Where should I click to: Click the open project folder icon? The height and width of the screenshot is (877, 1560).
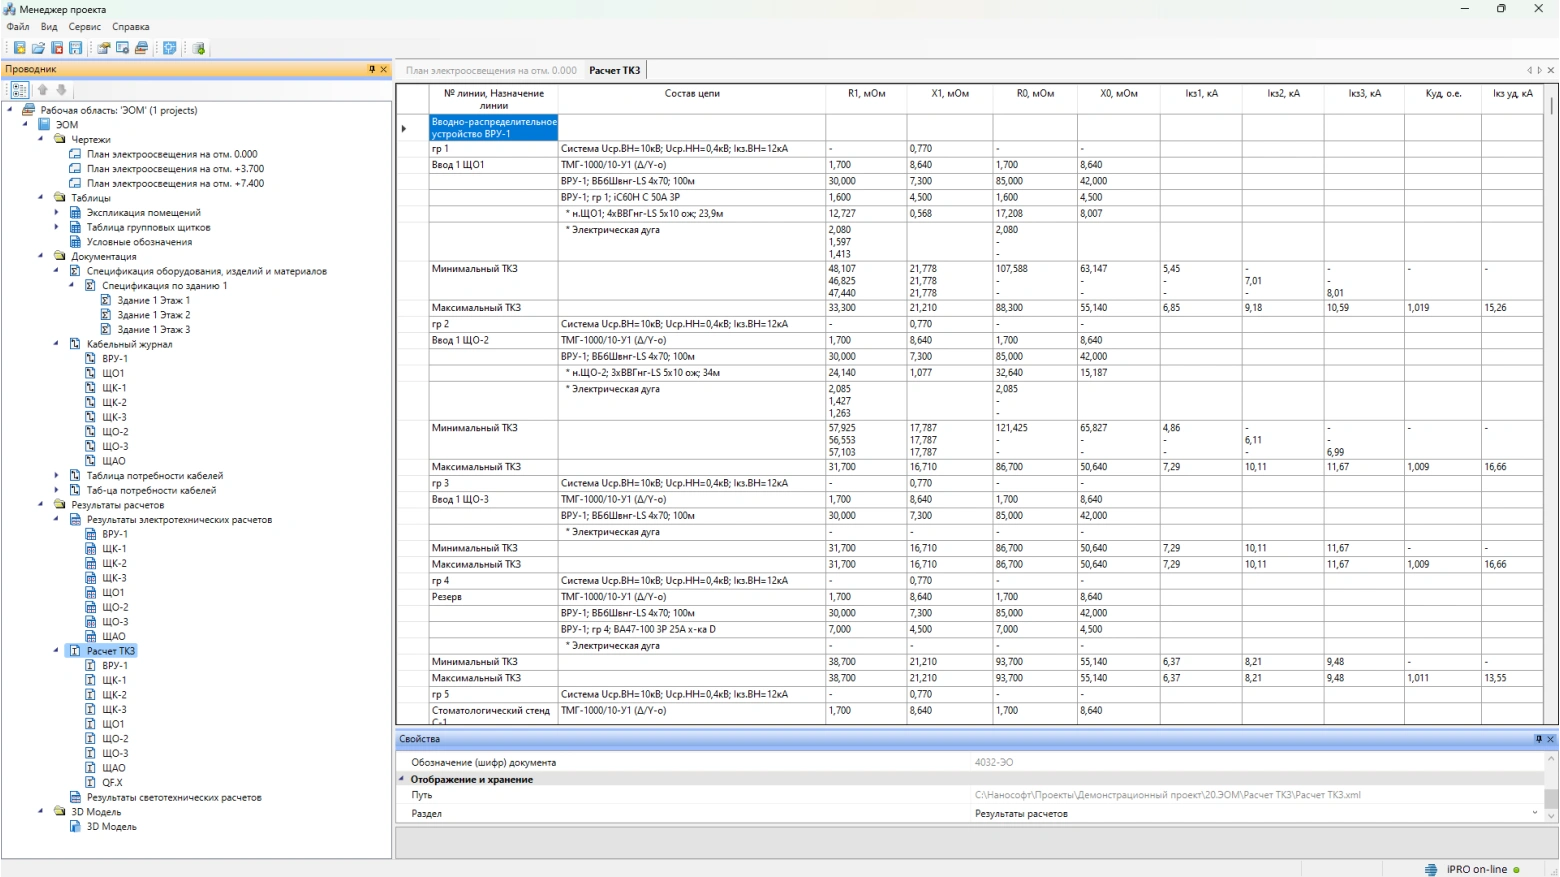point(38,48)
